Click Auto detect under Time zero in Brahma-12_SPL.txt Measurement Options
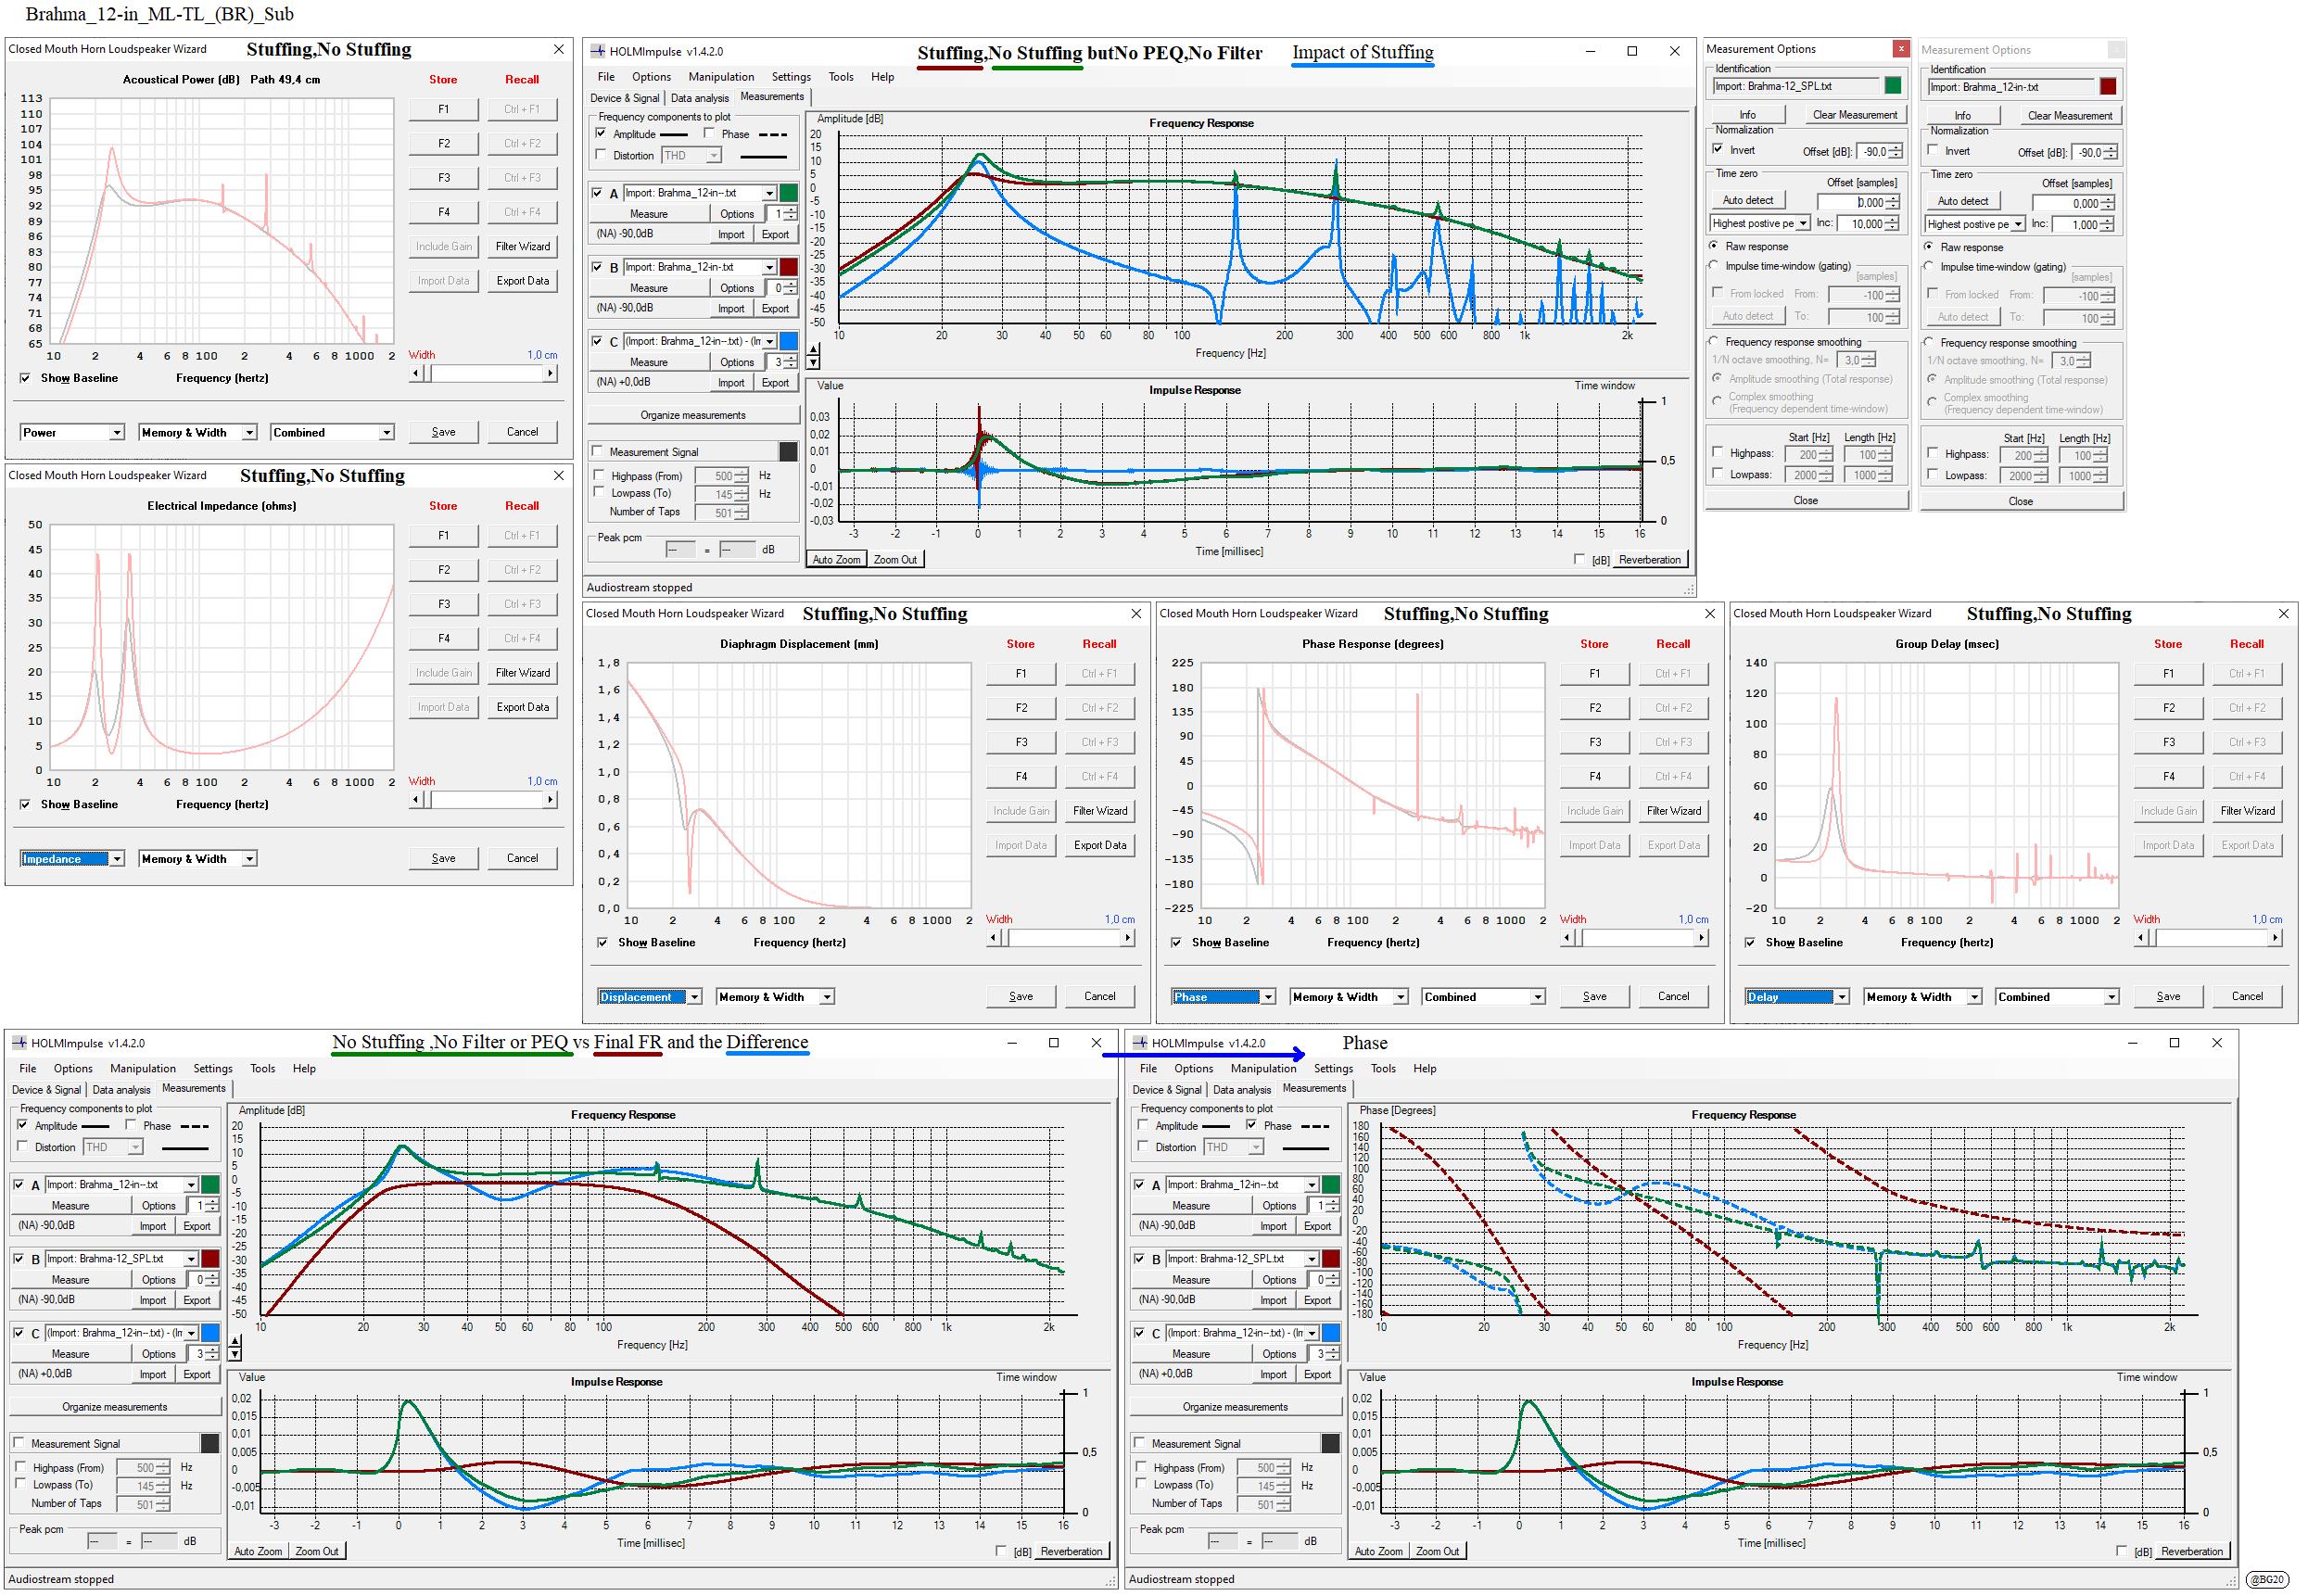This screenshot has width=2308, height=1596. point(1748,200)
